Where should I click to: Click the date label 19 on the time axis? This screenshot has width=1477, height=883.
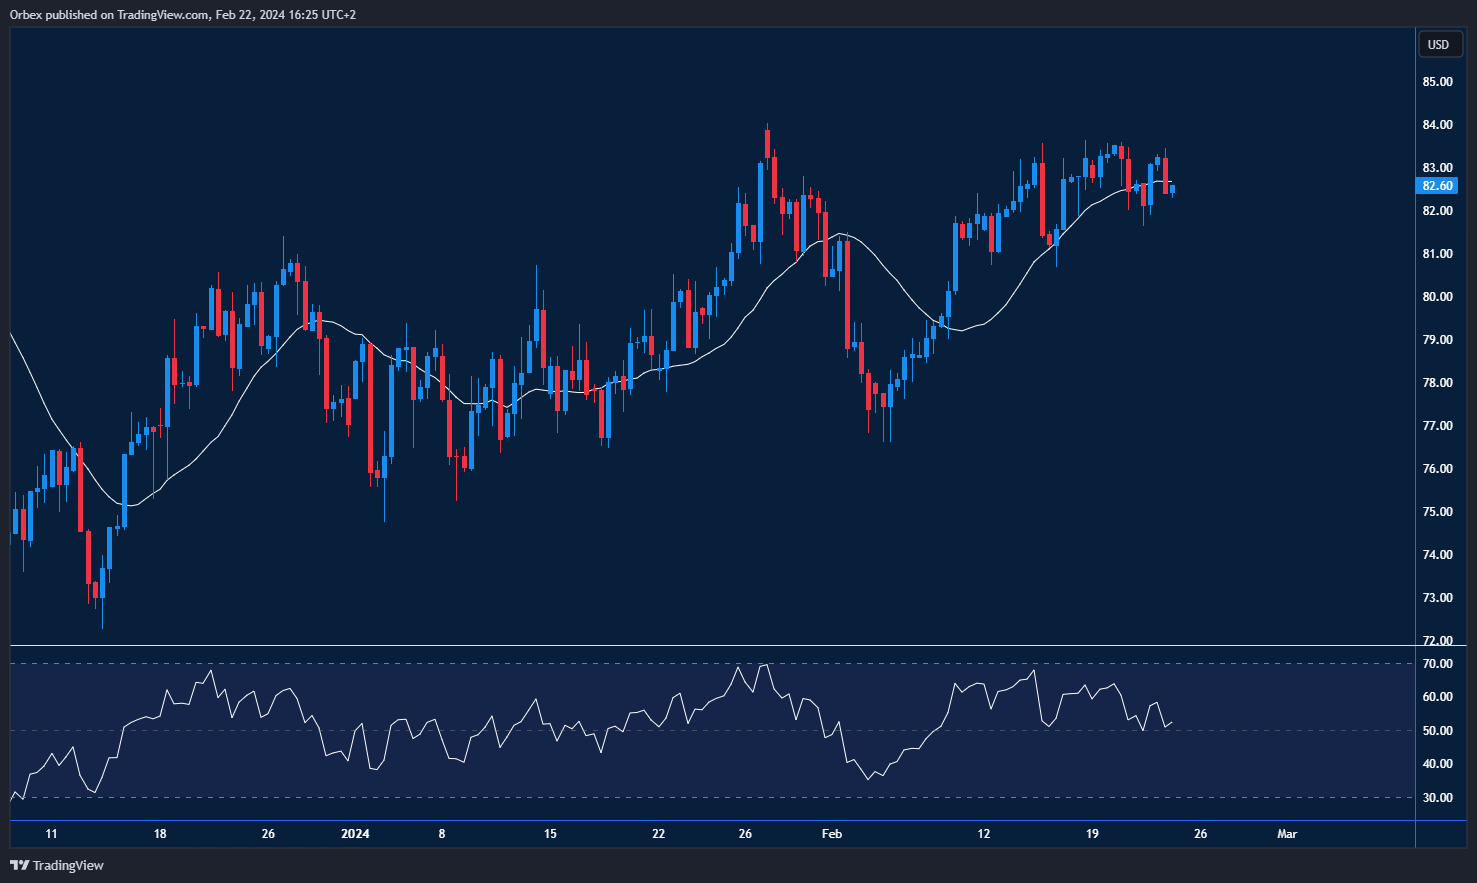point(1092,834)
